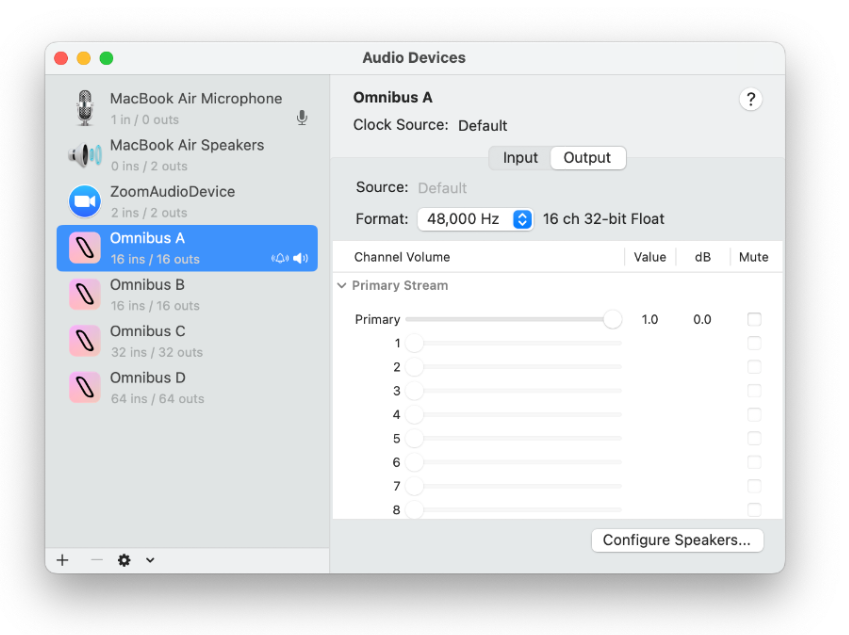Click the channel 8 volume slider knob
The height and width of the screenshot is (635, 849).
coord(414,510)
